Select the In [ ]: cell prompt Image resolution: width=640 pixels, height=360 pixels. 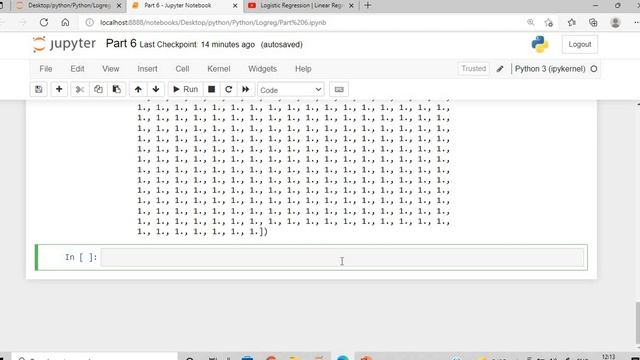pos(81,257)
